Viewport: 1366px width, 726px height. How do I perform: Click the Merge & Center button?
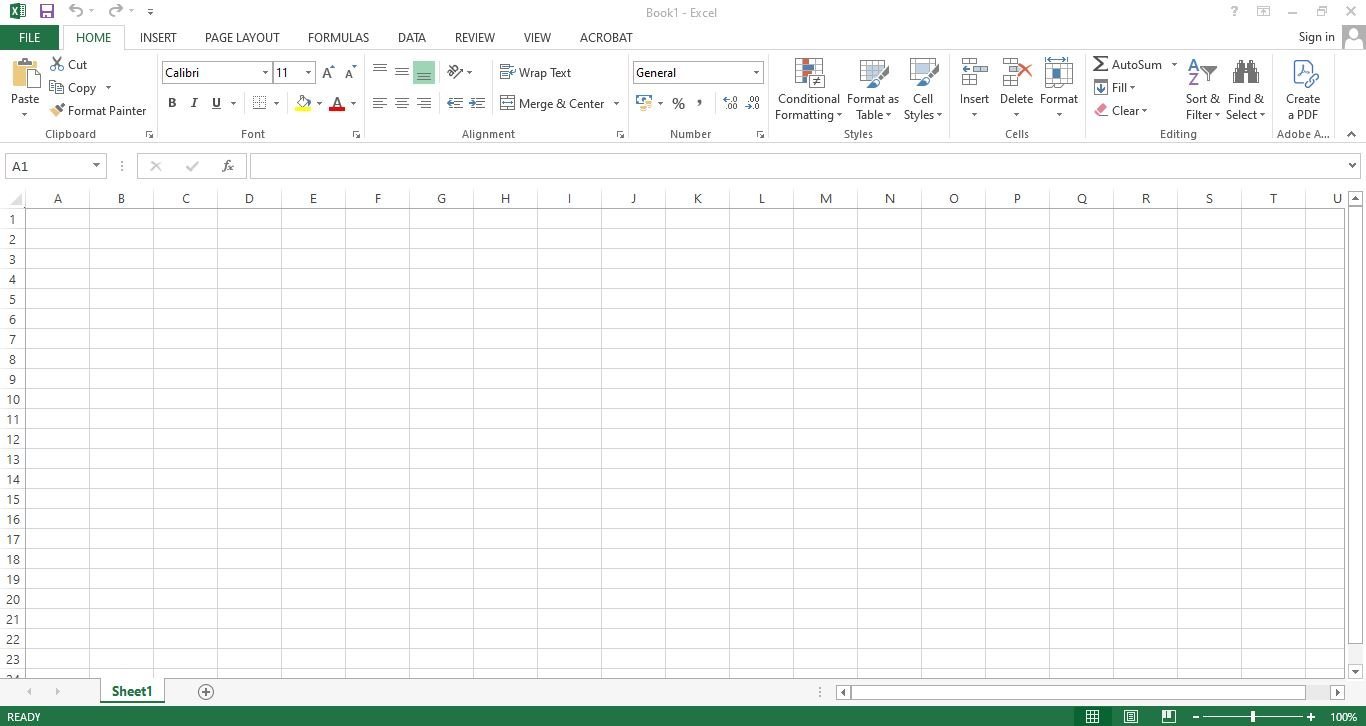tap(553, 104)
